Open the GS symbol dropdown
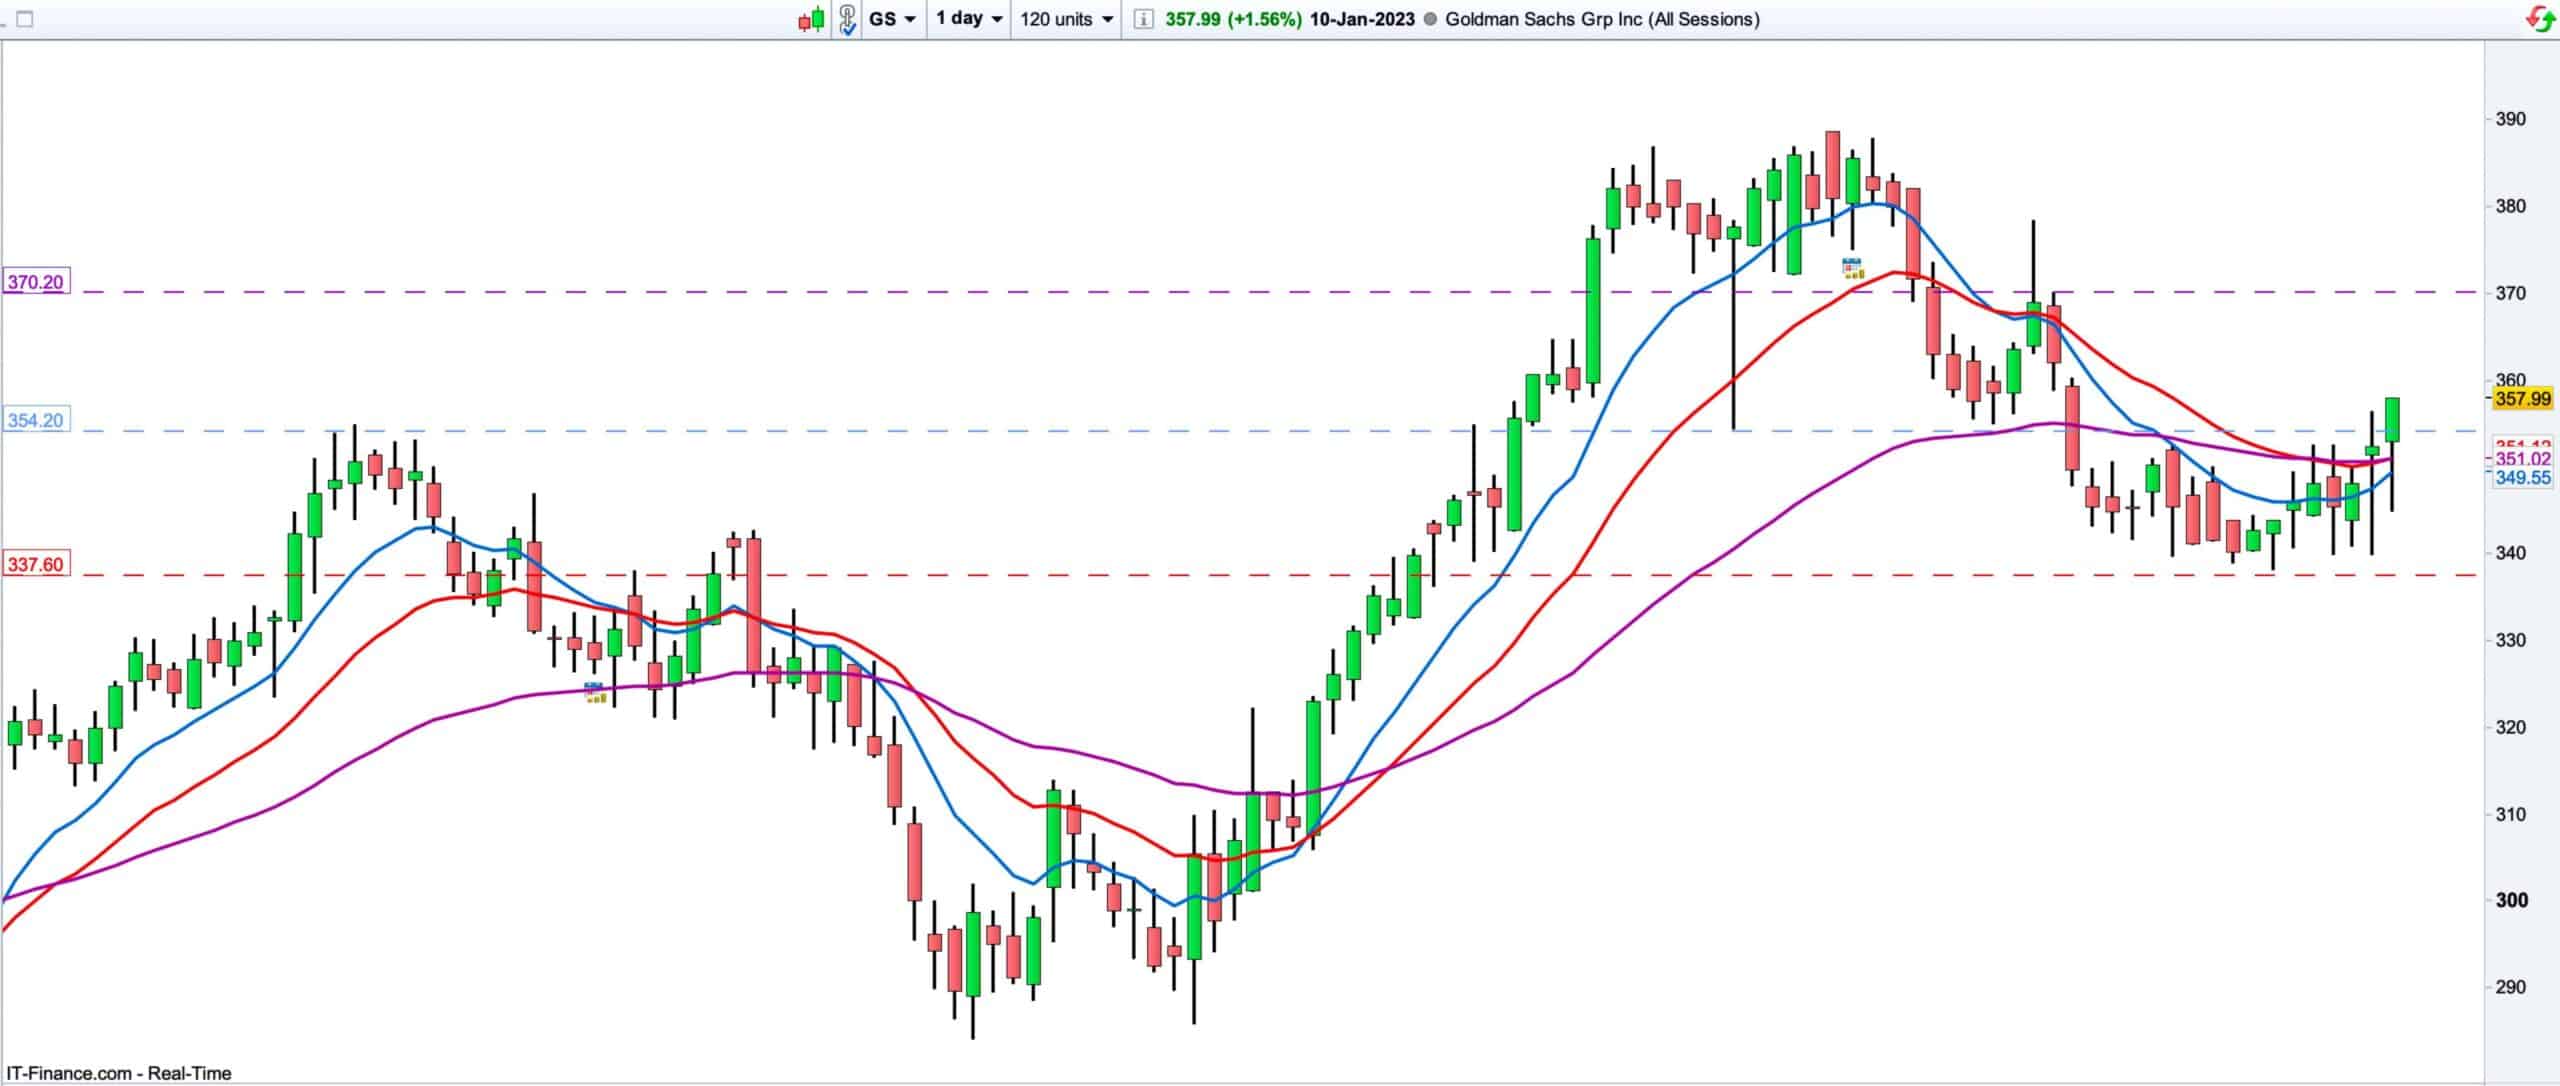 (x=892, y=19)
